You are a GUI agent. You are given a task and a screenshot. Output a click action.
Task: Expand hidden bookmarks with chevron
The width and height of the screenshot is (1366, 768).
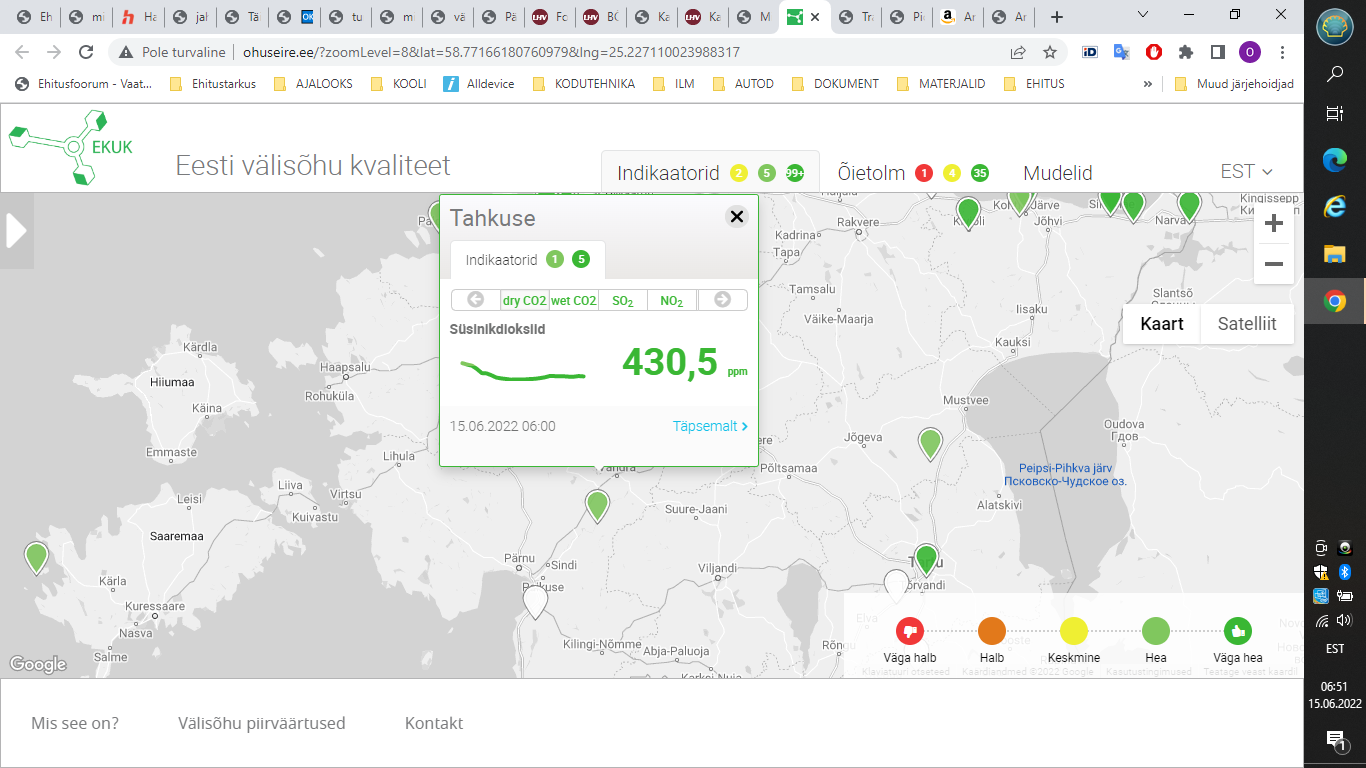coord(1147,84)
